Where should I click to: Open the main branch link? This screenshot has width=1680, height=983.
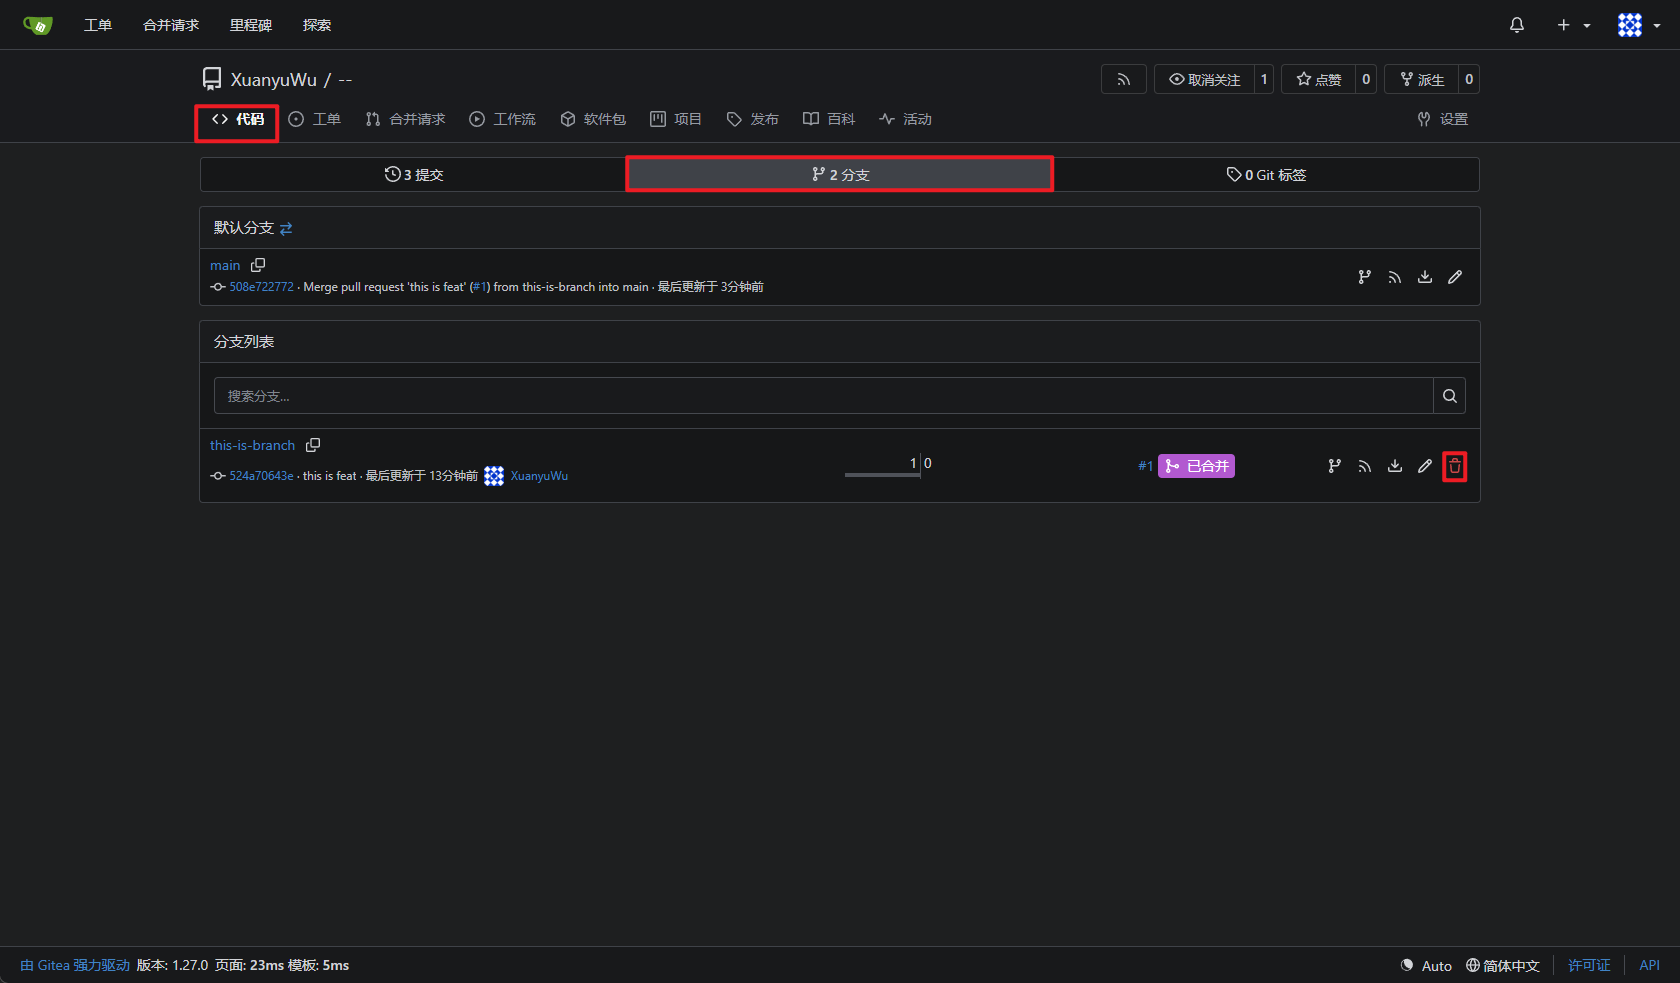click(225, 265)
